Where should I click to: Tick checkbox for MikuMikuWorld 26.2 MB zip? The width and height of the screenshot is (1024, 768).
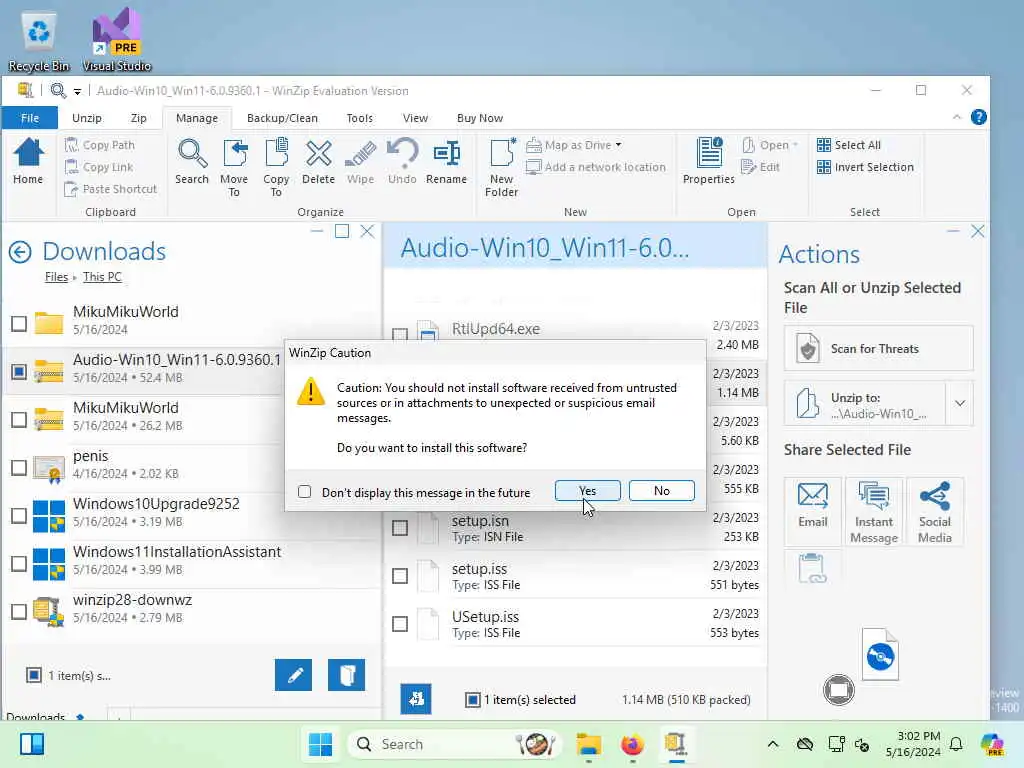point(19,419)
